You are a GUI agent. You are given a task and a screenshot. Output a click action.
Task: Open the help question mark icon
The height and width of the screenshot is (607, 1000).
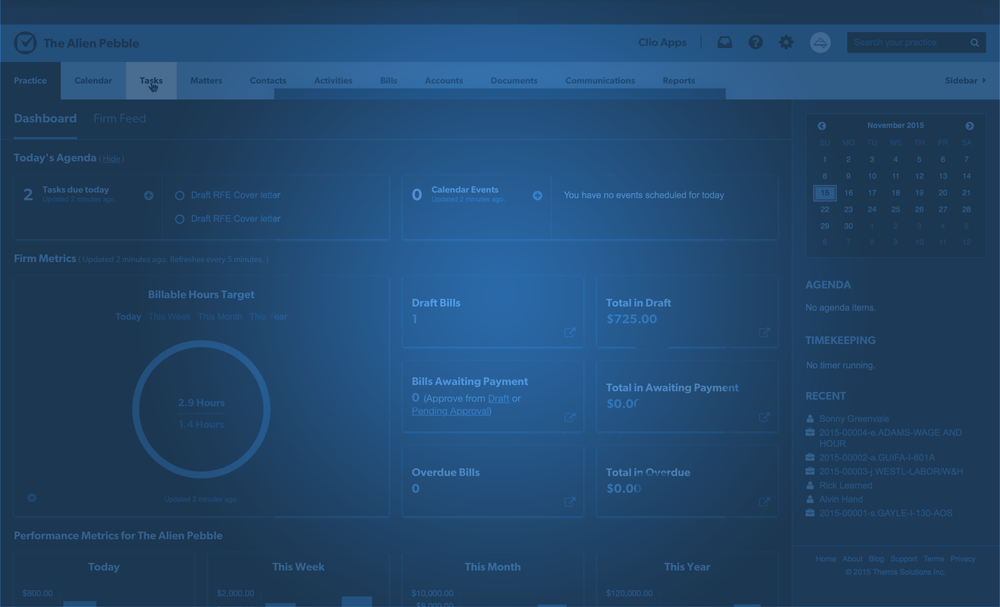[x=756, y=43]
